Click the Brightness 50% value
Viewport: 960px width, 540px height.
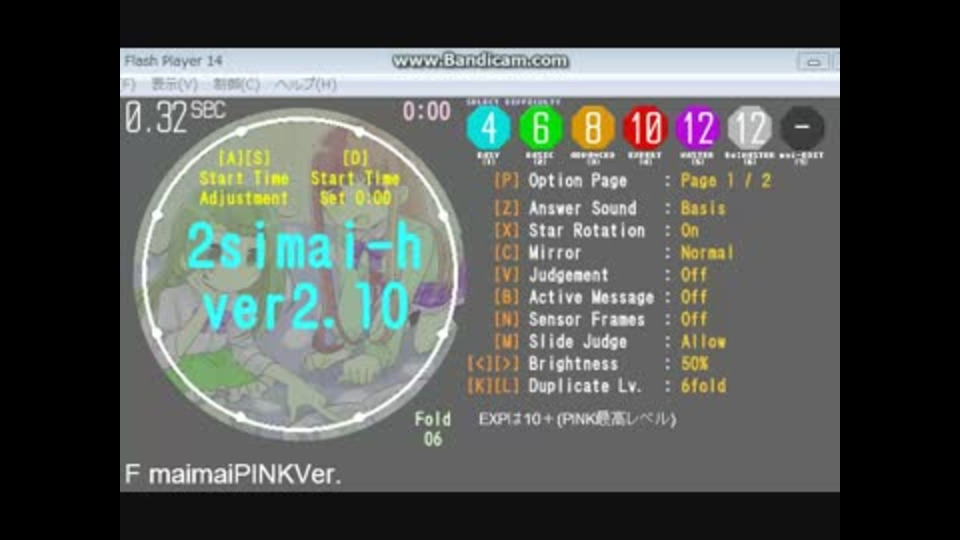(694, 364)
